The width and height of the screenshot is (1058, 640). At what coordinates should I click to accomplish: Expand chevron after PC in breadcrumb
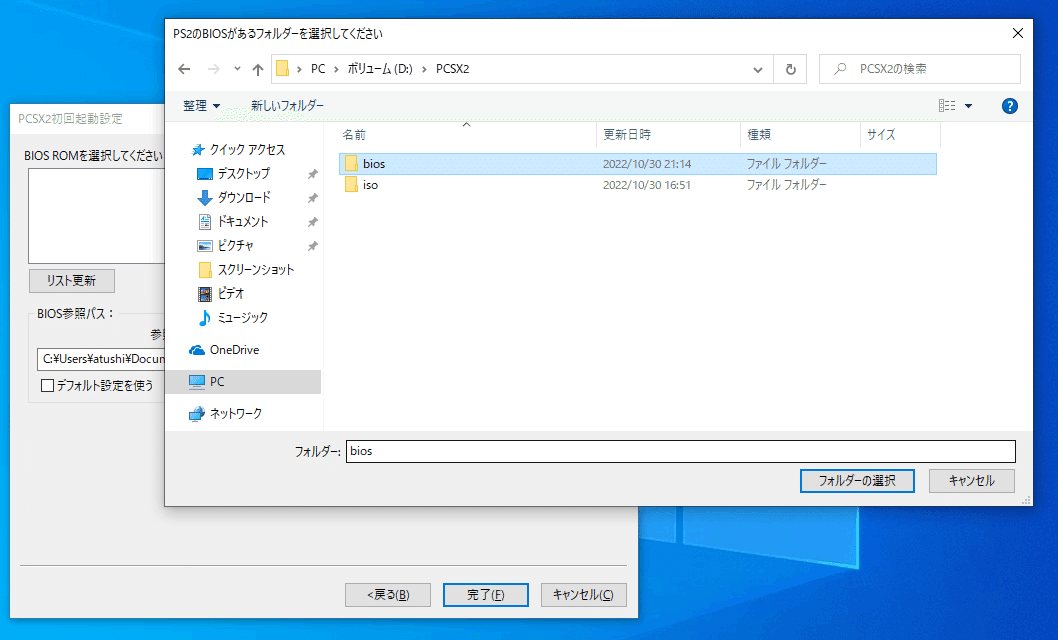point(336,69)
